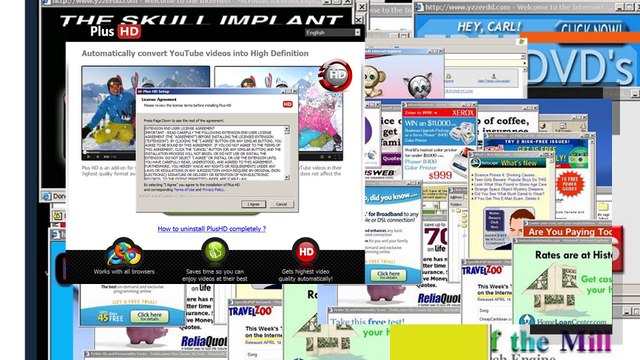
Task: Click the yellow folder icon behind the power guides ad
Action: point(603,206)
